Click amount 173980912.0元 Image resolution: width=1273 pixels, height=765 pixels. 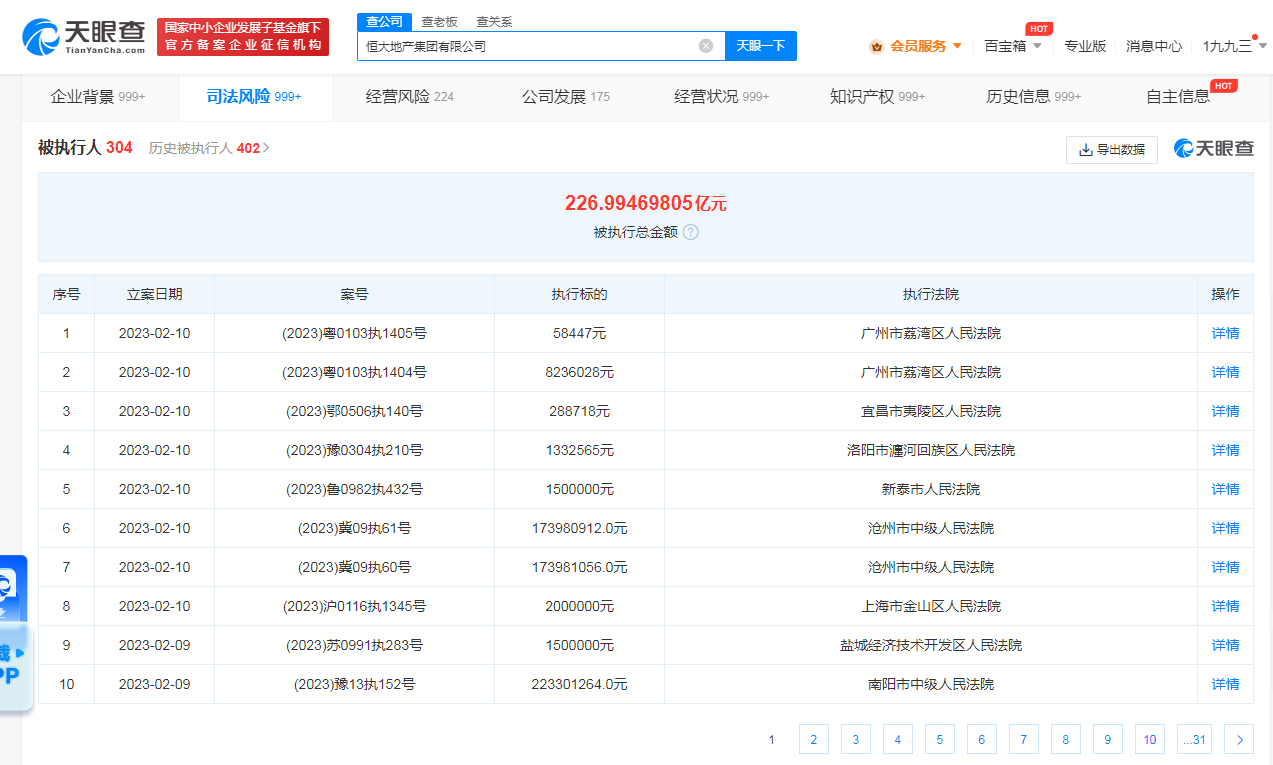(x=580, y=528)
